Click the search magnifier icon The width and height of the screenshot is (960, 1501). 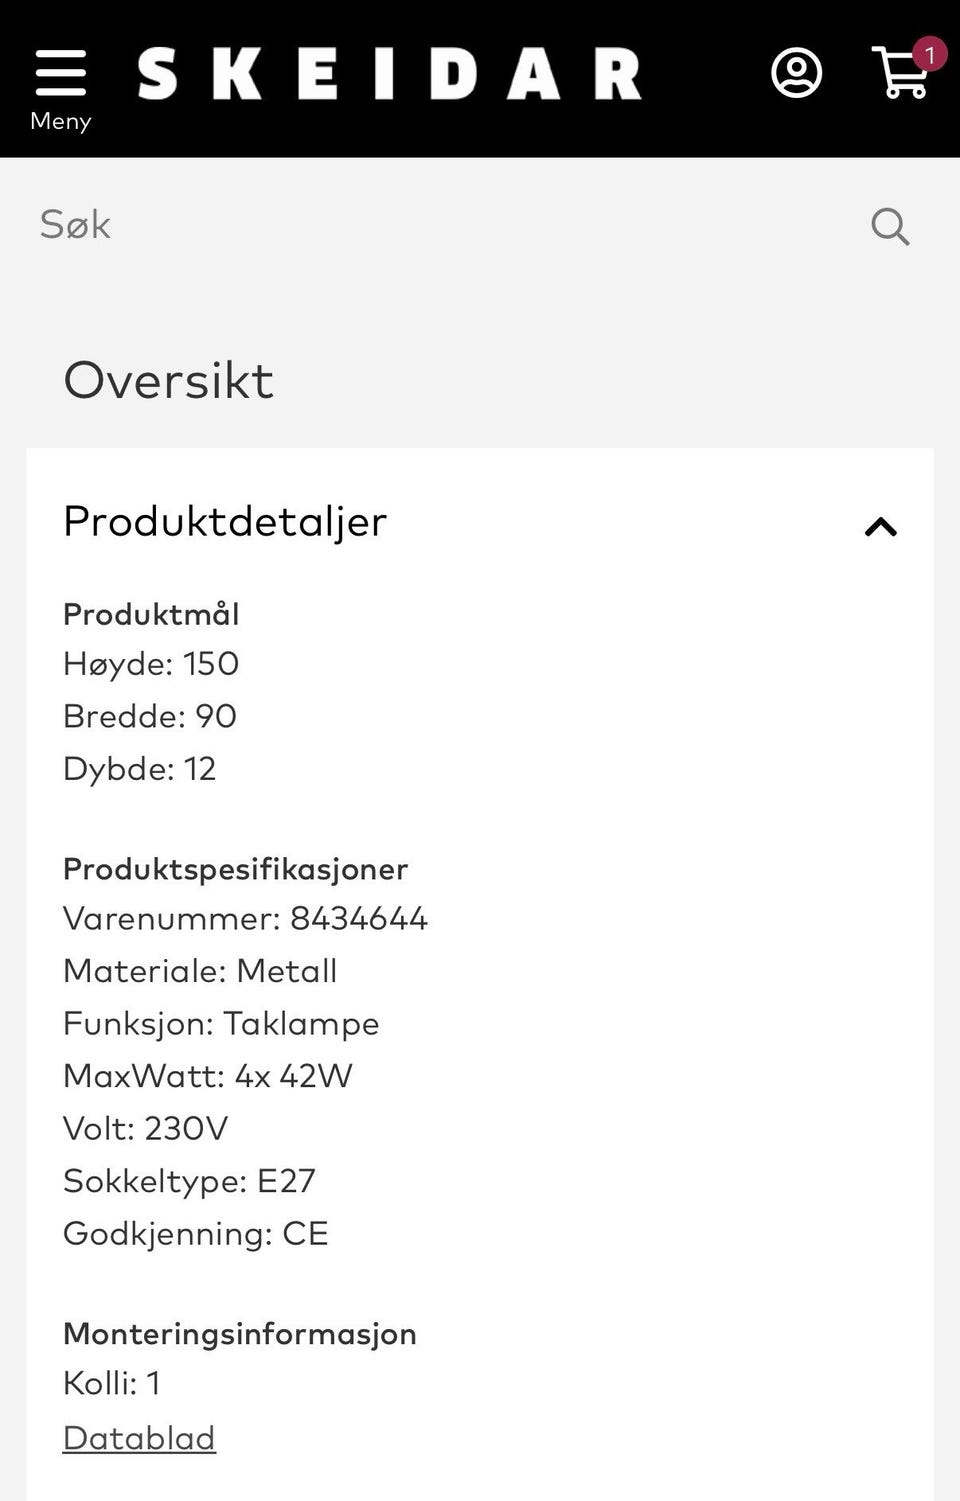[889, 226]
